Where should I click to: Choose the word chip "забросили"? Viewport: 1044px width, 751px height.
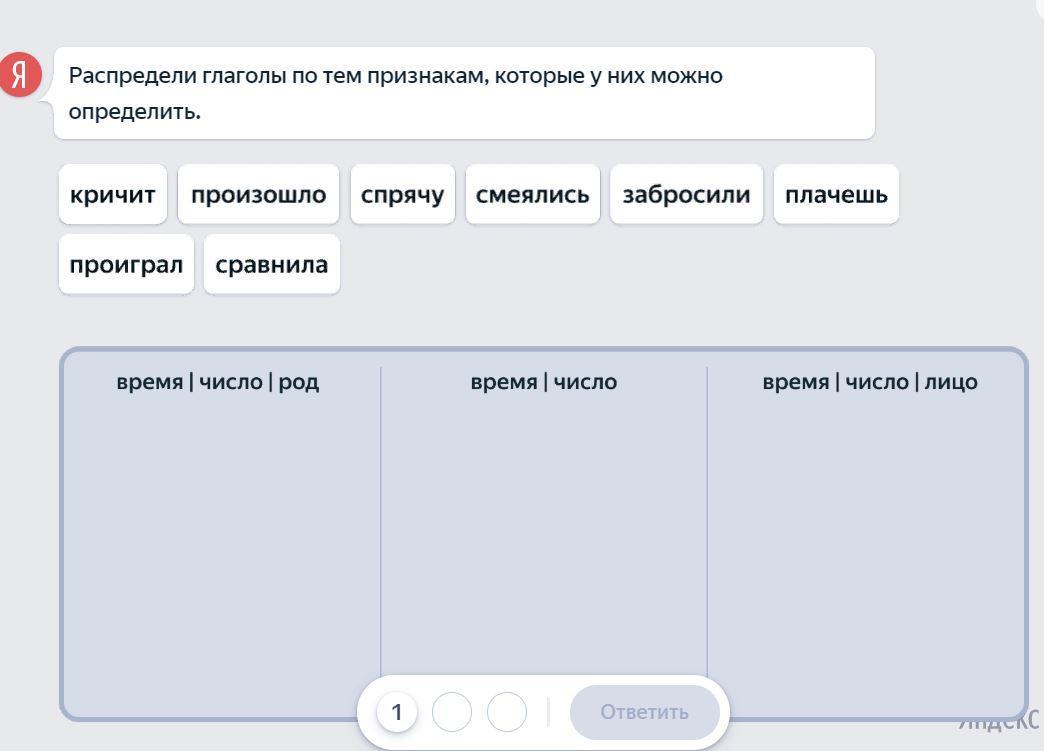[x=686, y=194]
